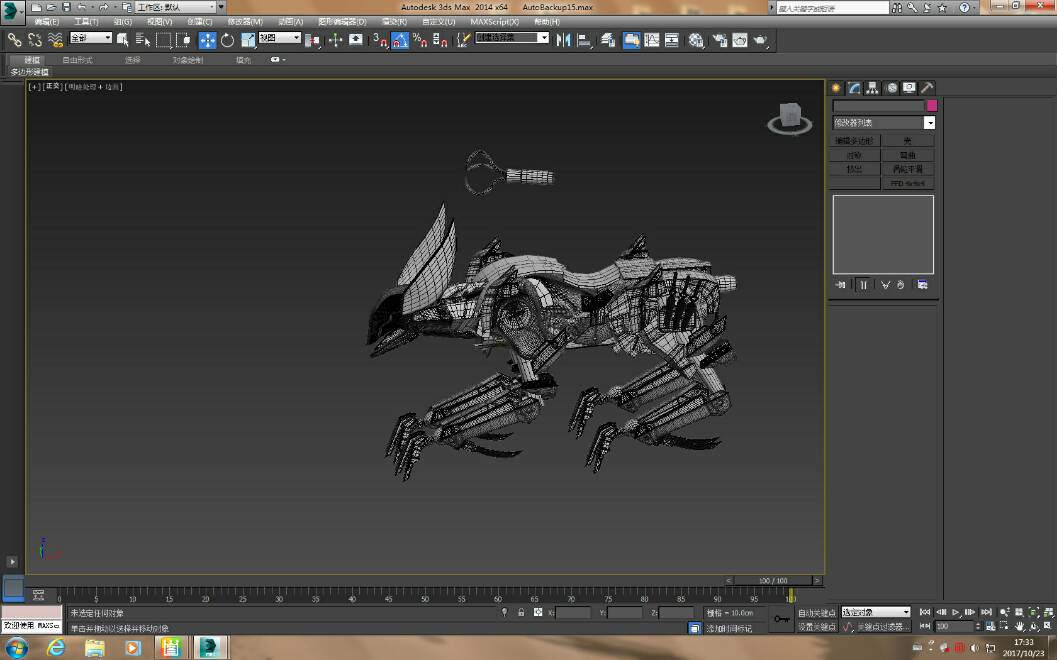The width and height of the screenshot is (1057, 660).
Task: Open the Hierarchy command panel tab
Action: coord(873,88)
